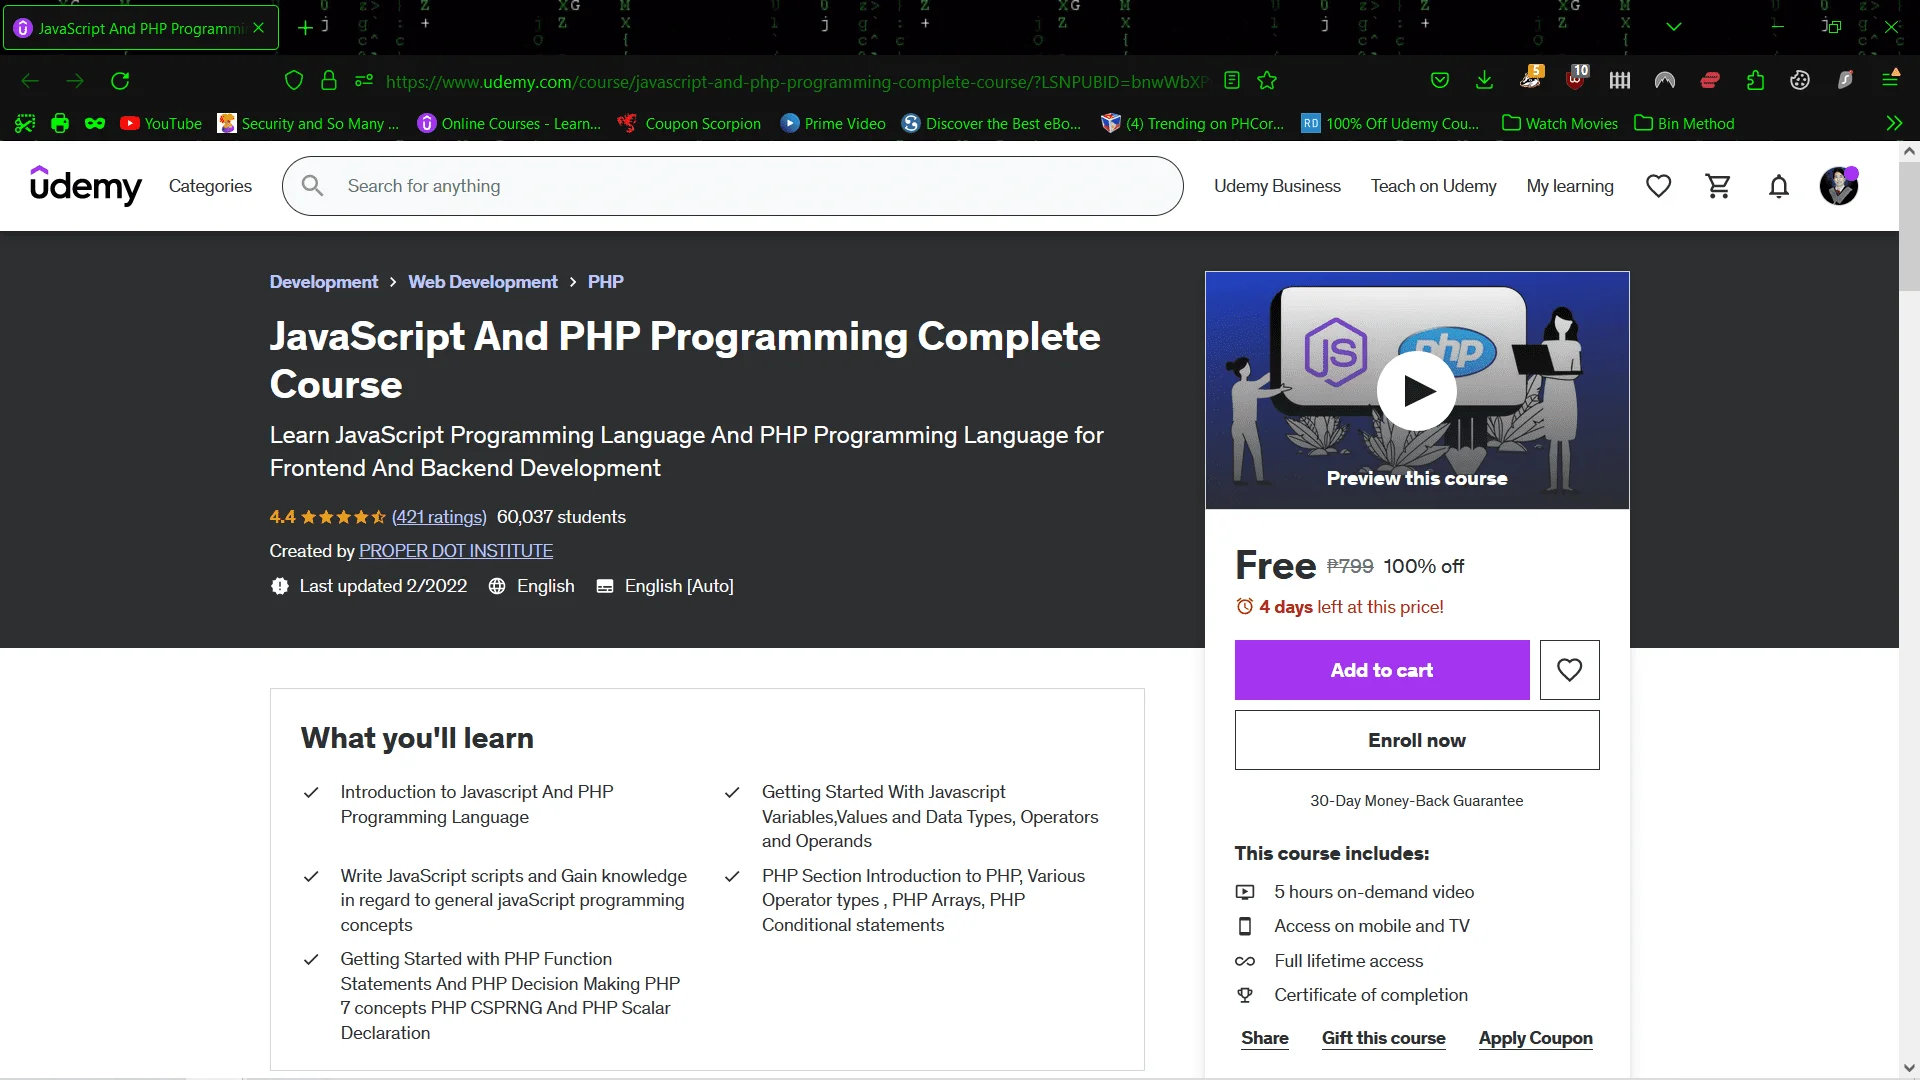View site security via the padlock icon
This screenshot has width=1920, height=1080.
point(328,81)
